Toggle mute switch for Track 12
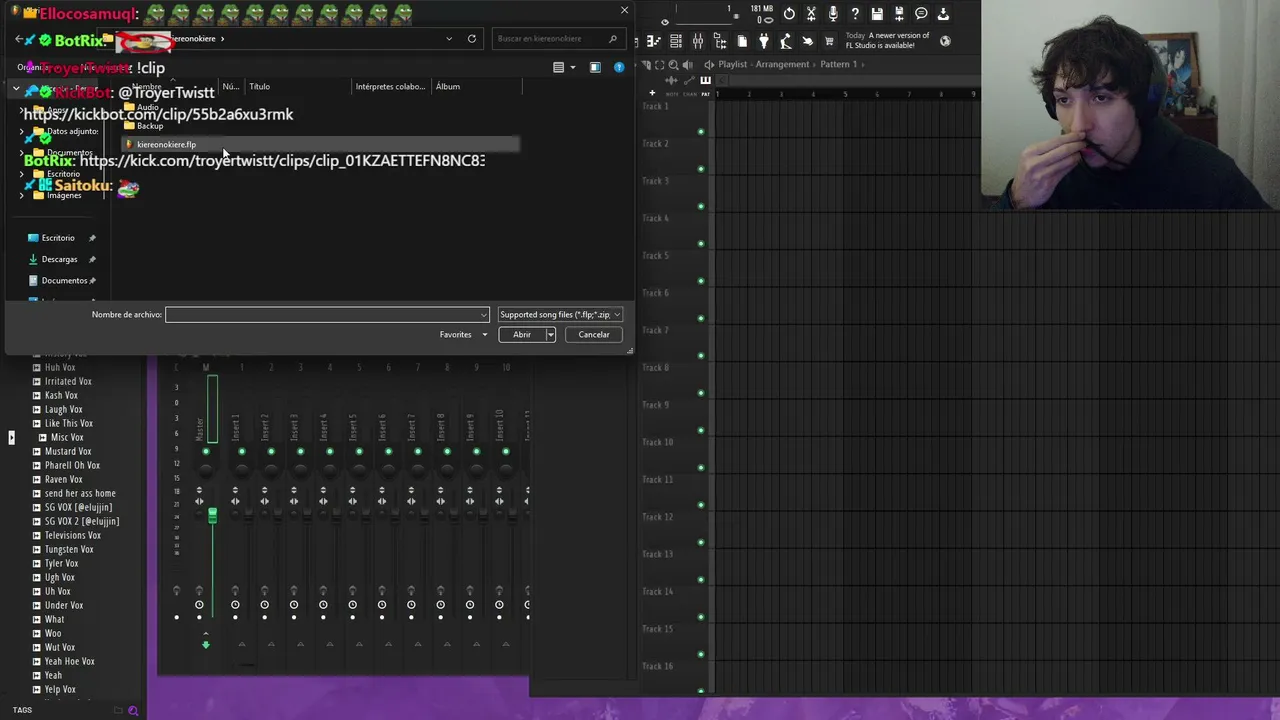Image resolution: width=1280 pixels, height=720 pixels. [701, 542]
